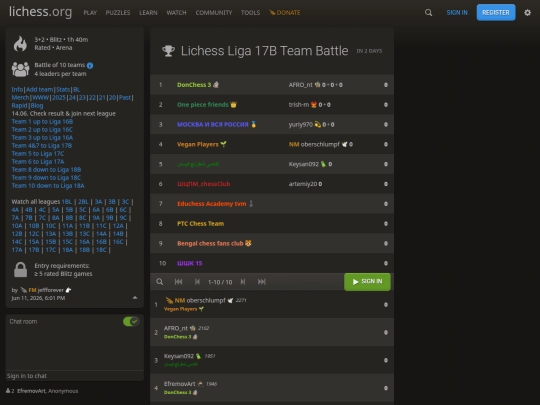Follow Team 5 to Liga 17C link
Viewport: 540px width, 405px height.
(x=38, y=154)
